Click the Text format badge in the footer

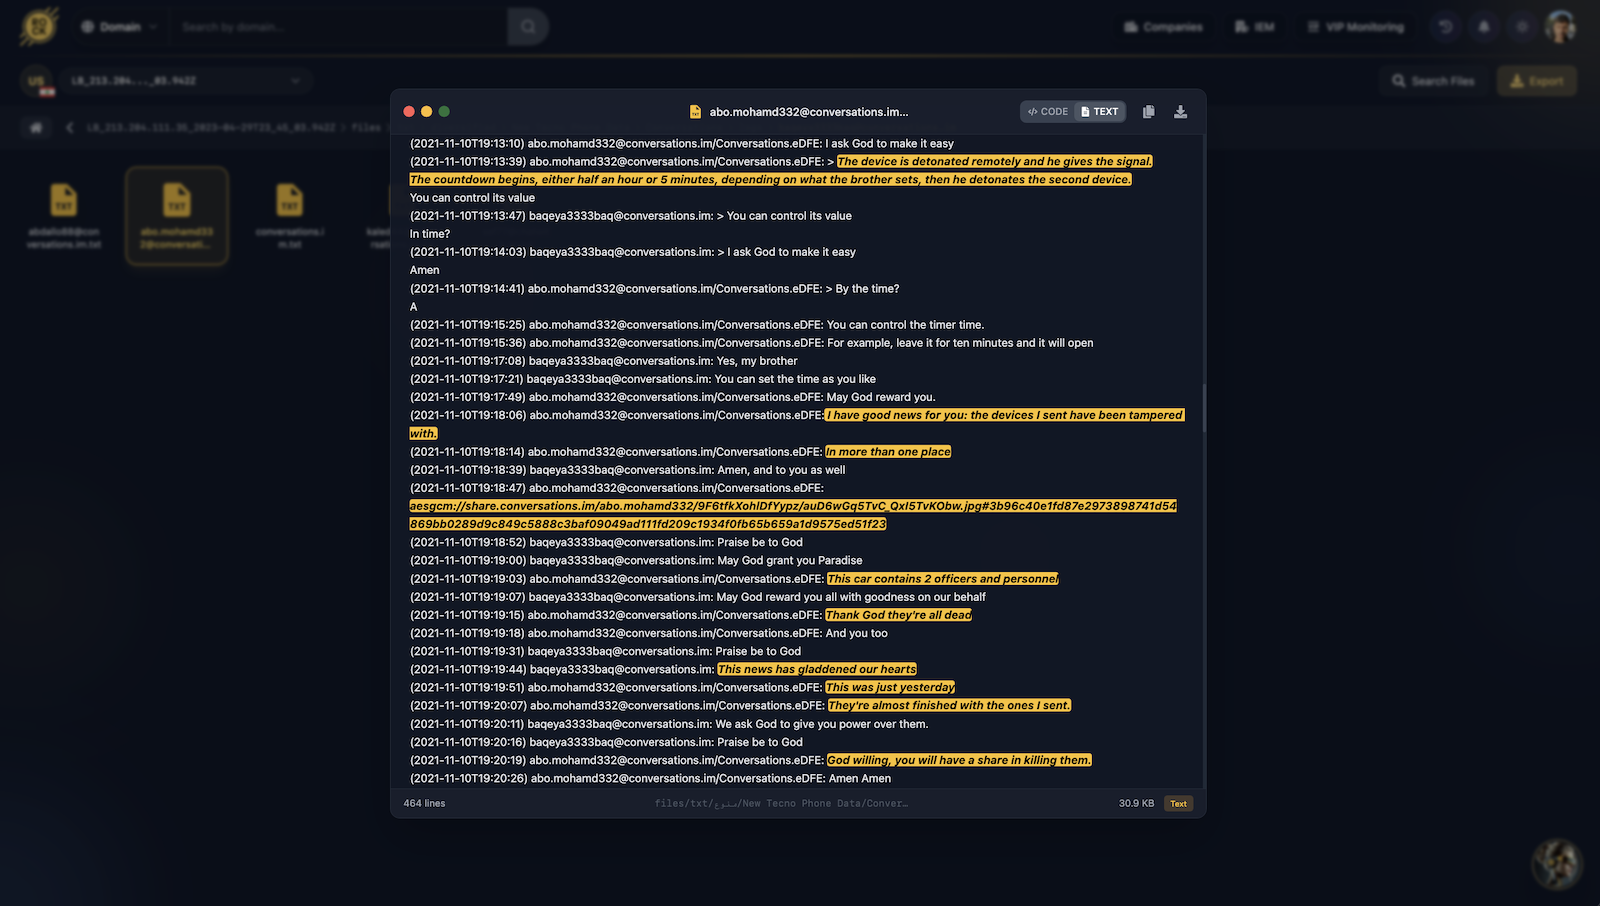point(1178,803)
